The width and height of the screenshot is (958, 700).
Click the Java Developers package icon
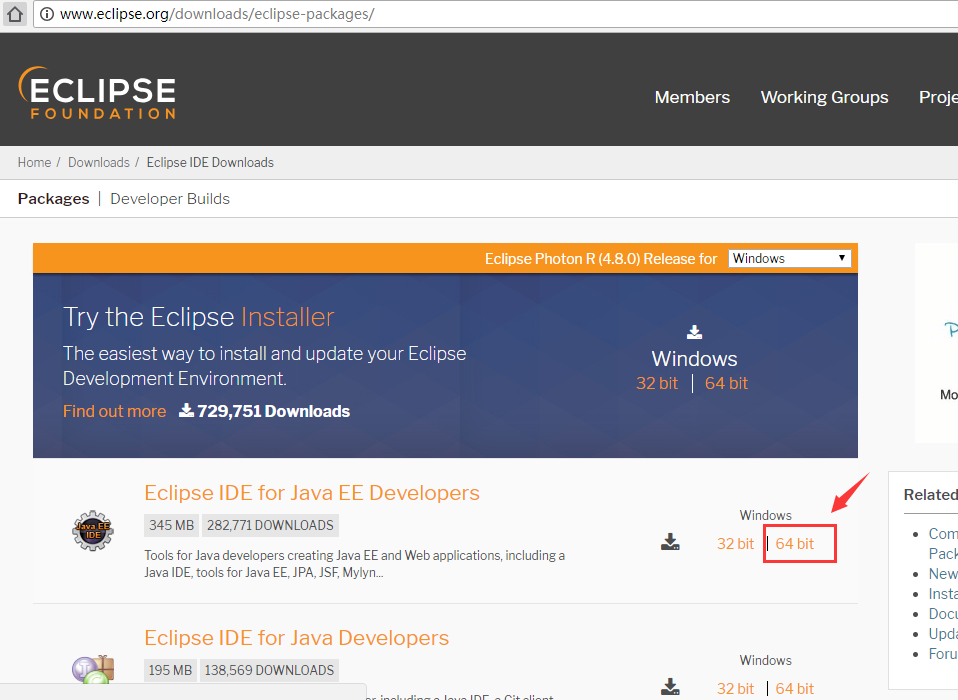point(93,669)
